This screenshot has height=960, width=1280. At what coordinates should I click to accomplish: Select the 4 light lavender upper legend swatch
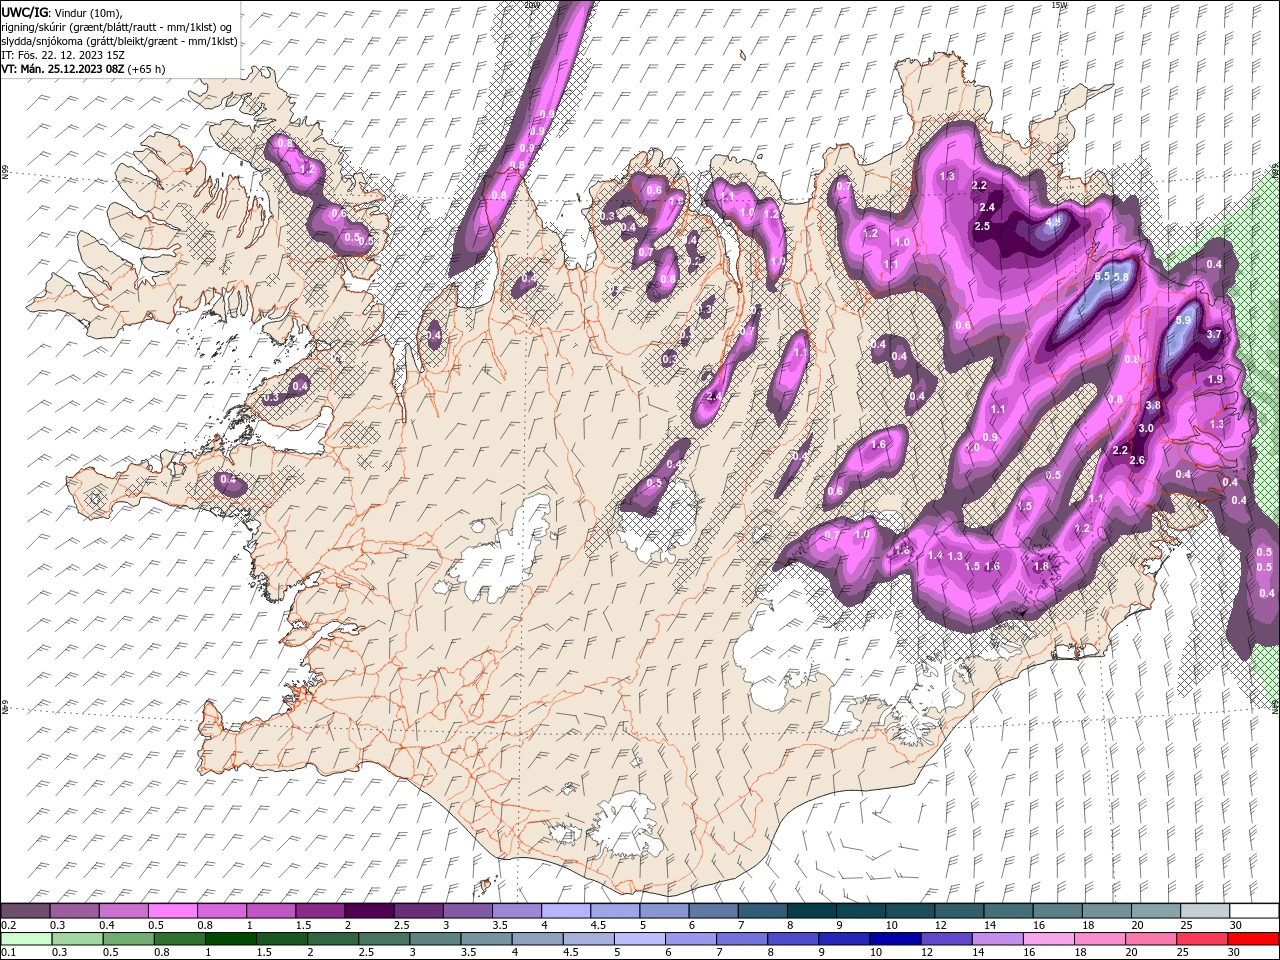pos(566,911)
